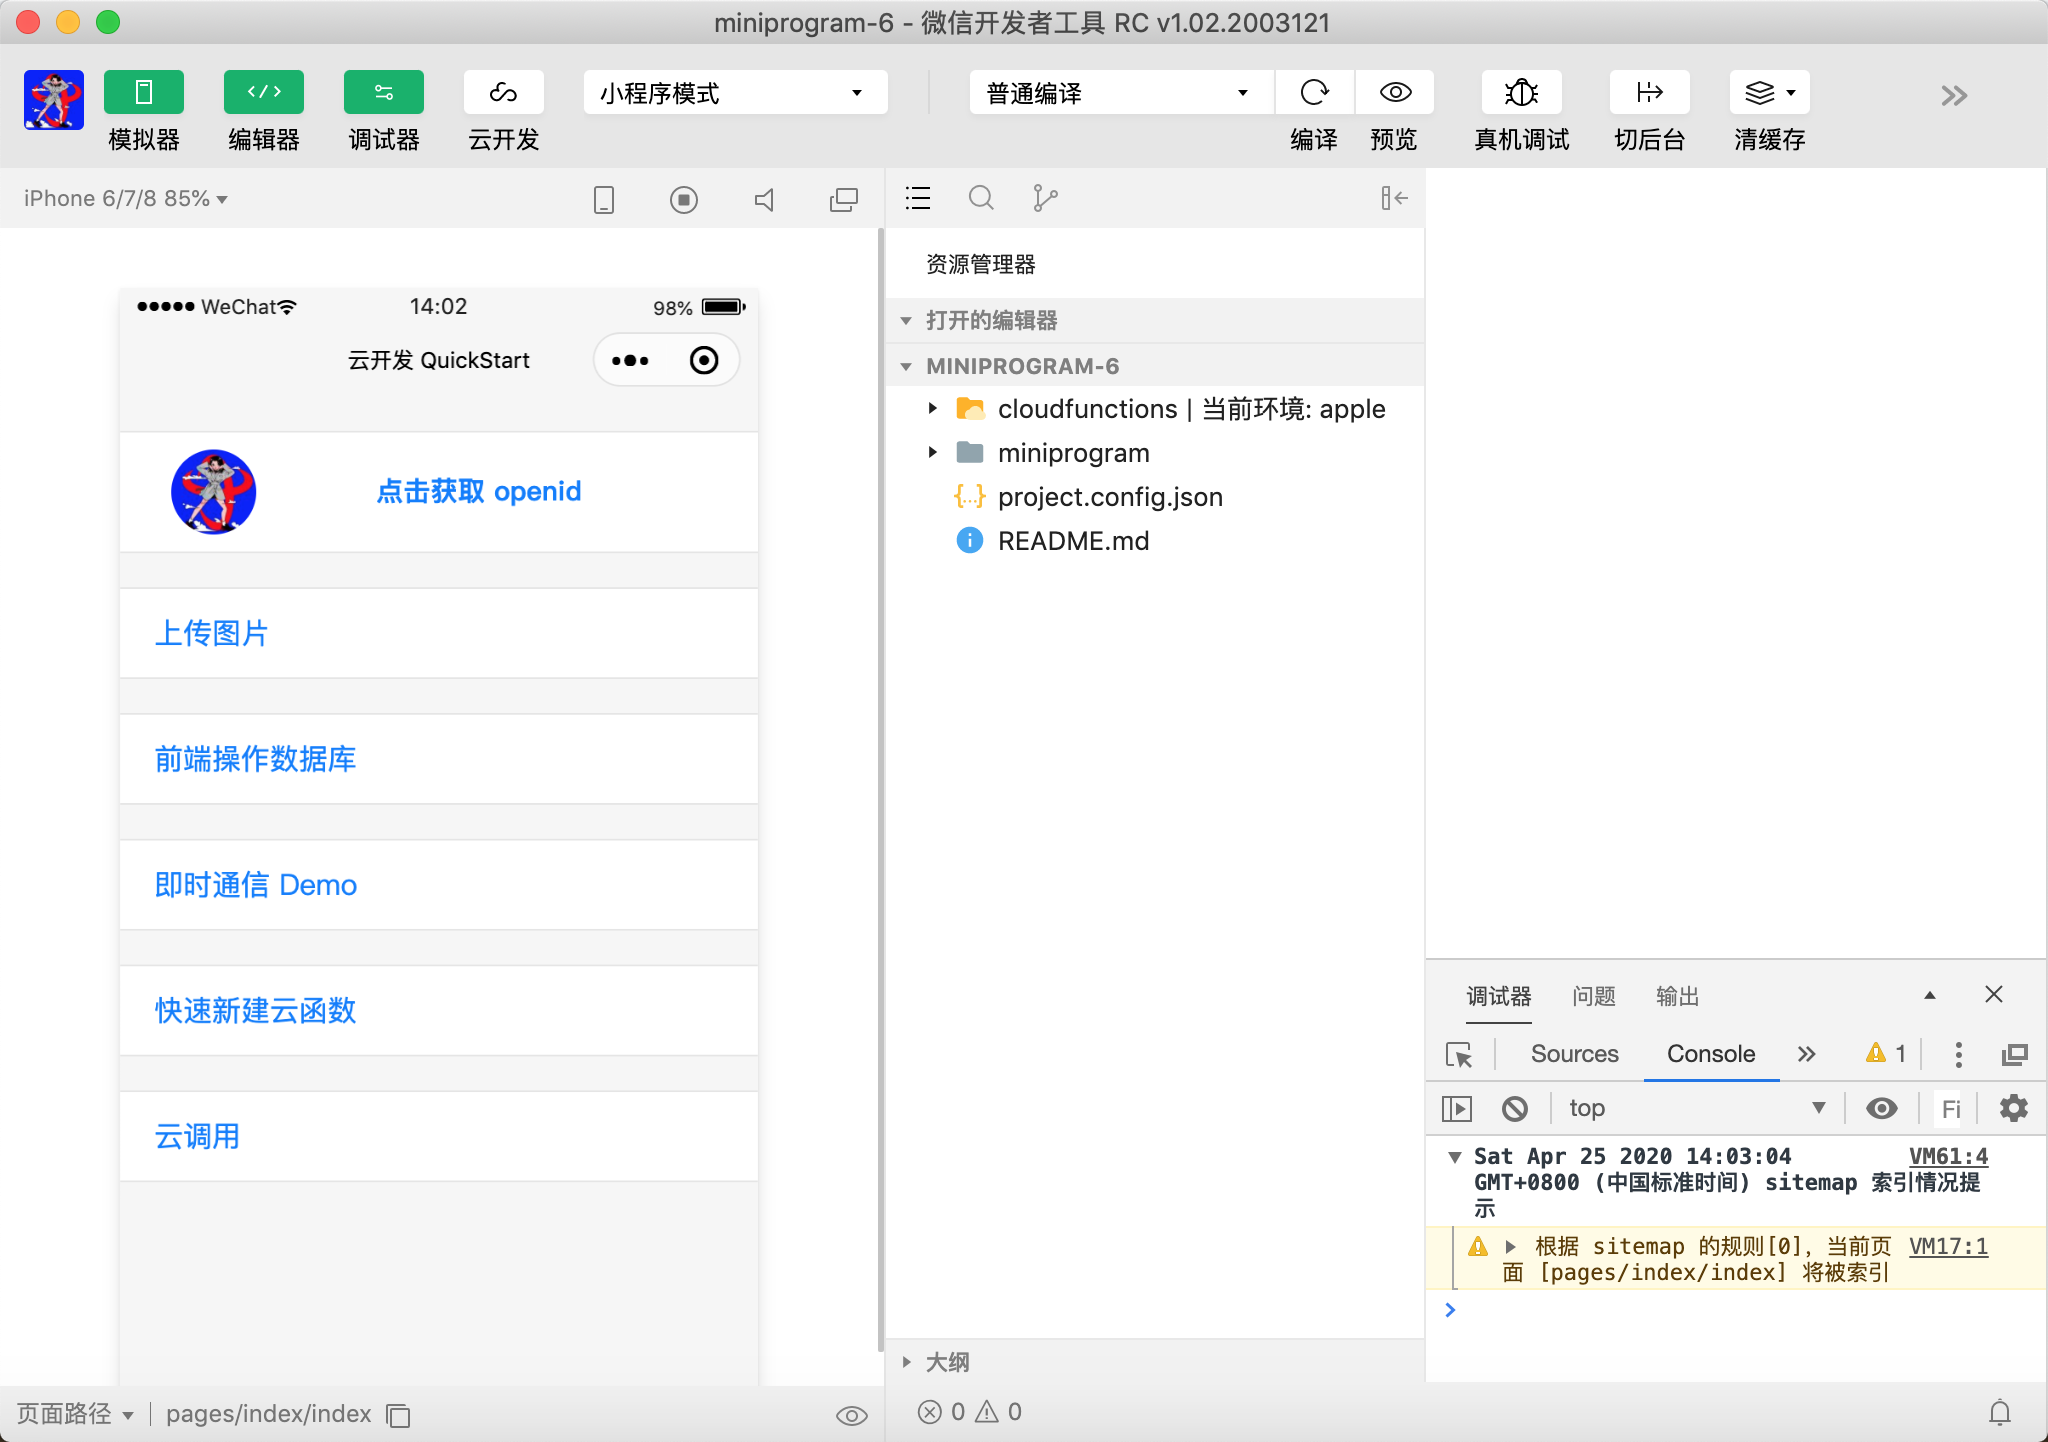Image resolution: width=2048 pixels, height=1442 pixels.
Task: Toggle the debugger panel button
Action: coord(384,93)
